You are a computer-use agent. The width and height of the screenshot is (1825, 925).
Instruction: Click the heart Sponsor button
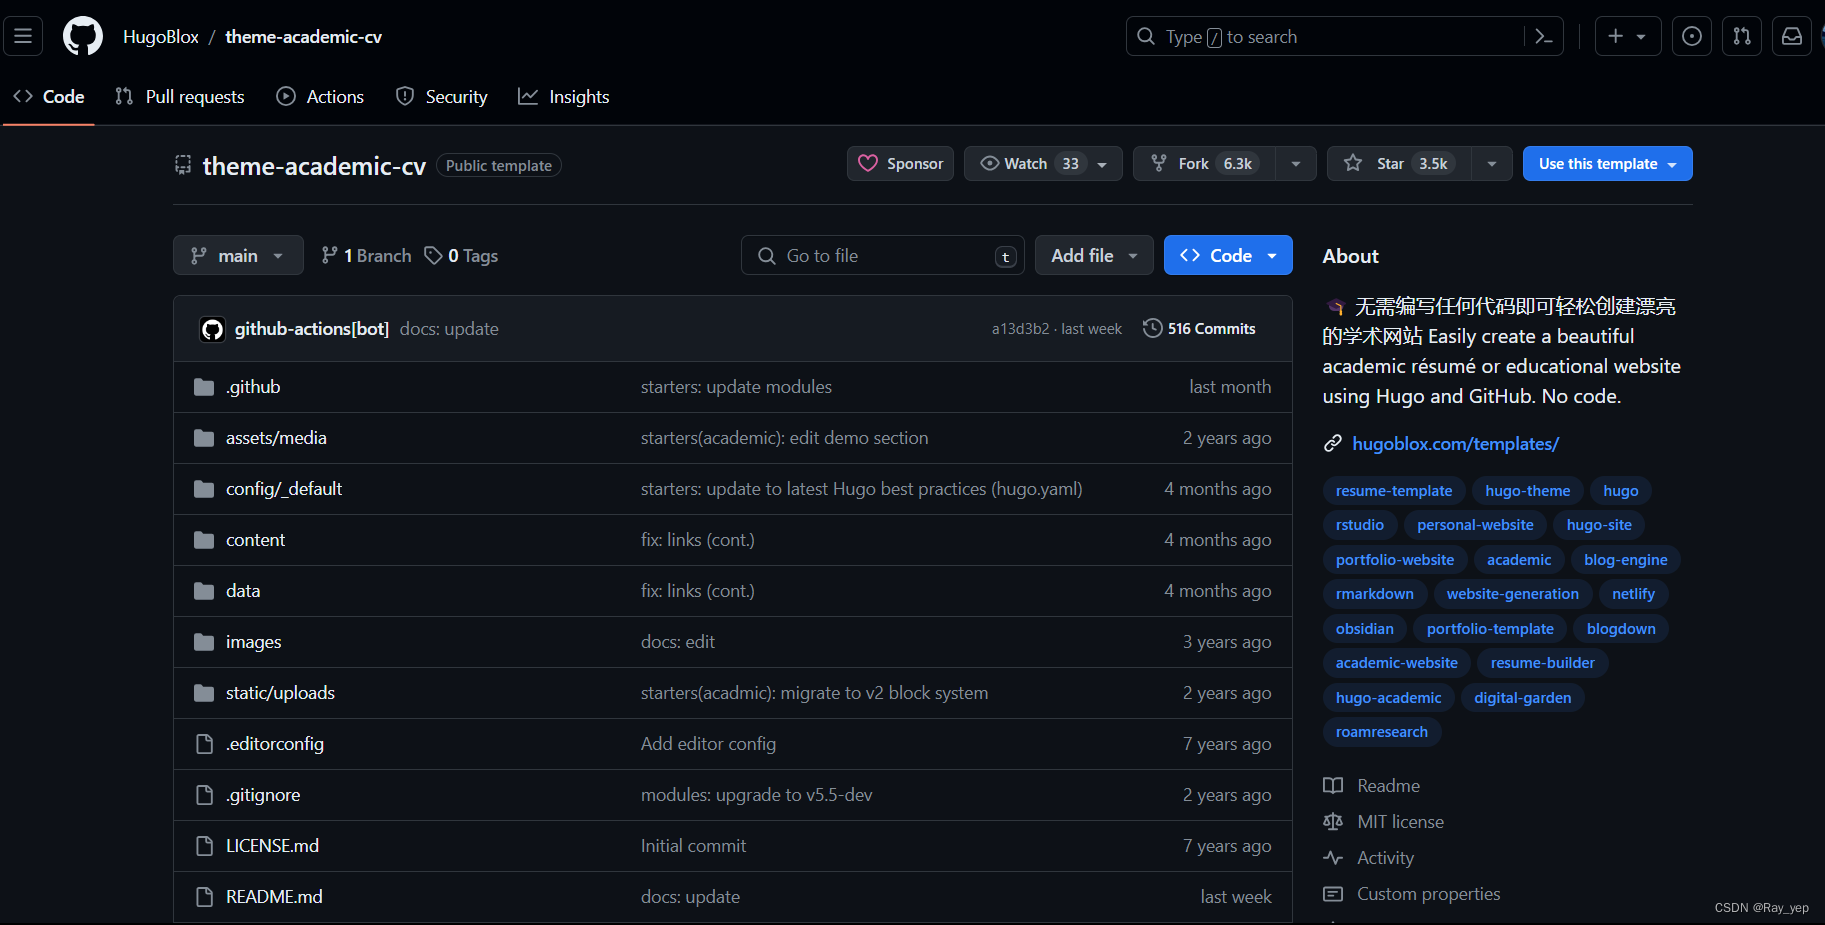tap(900, 164)
